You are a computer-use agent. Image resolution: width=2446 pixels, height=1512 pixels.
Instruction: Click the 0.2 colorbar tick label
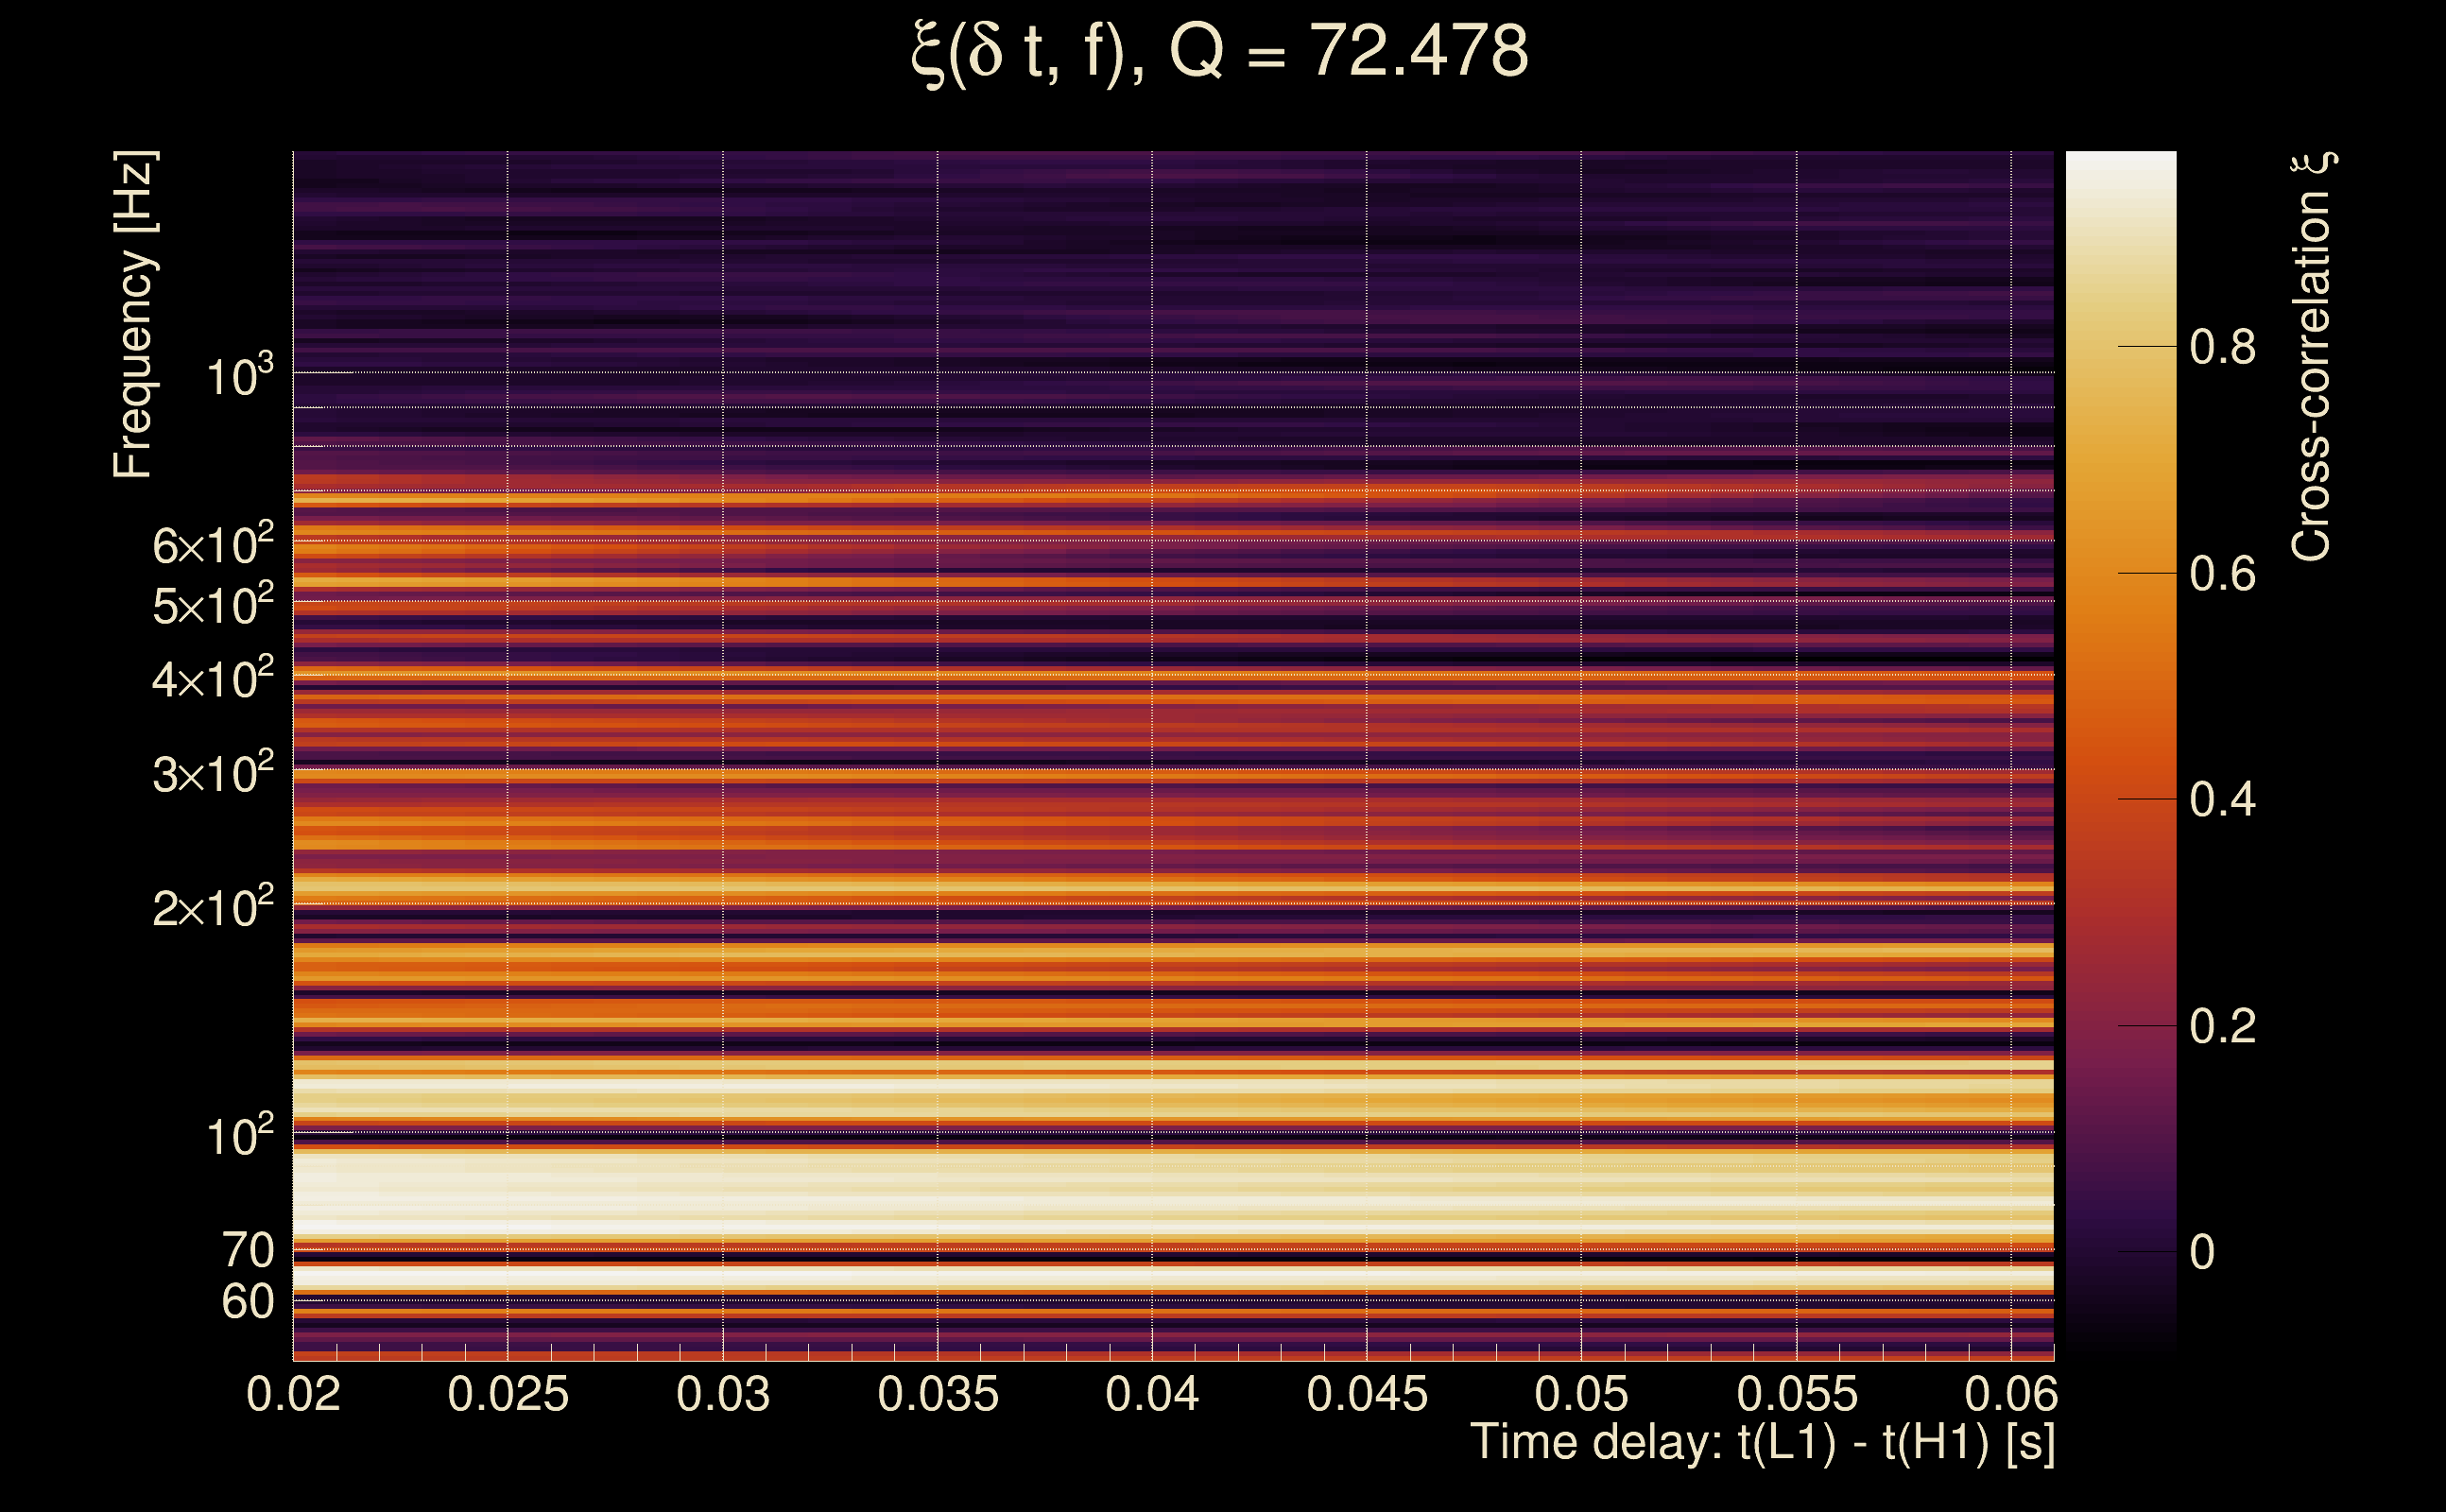point(2221,1027)
